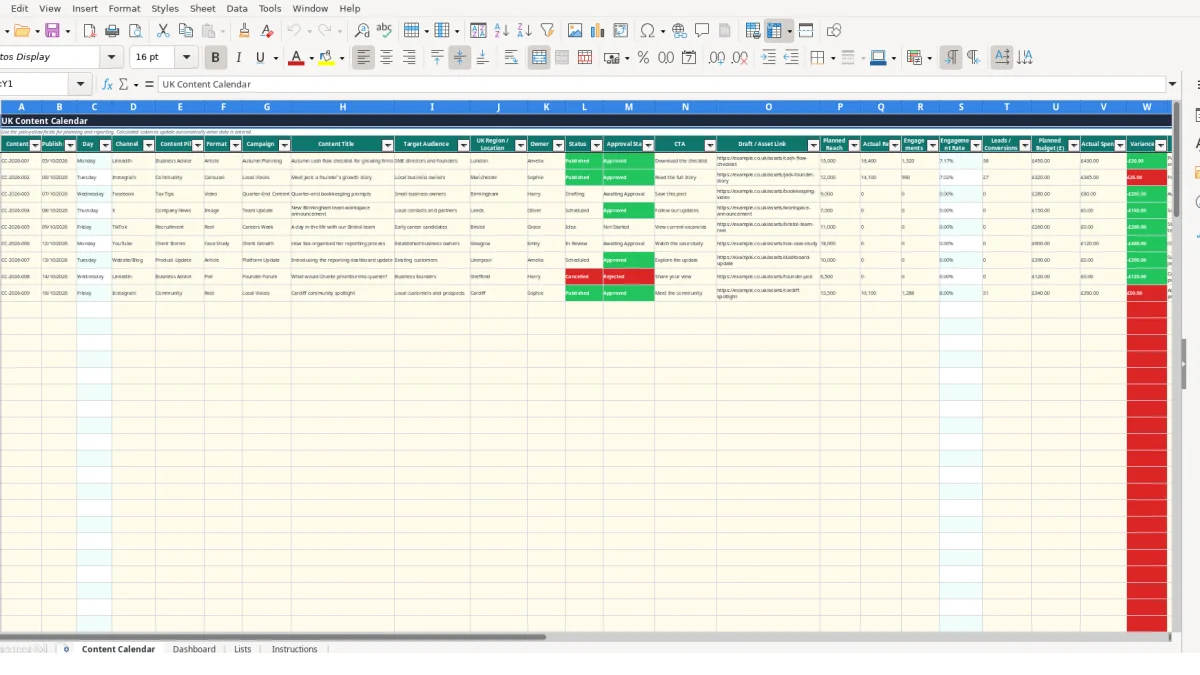The height and width of the screenshot is (675, 1200).
Task: Click the Save document icon
Action: [x=52, y=31]
